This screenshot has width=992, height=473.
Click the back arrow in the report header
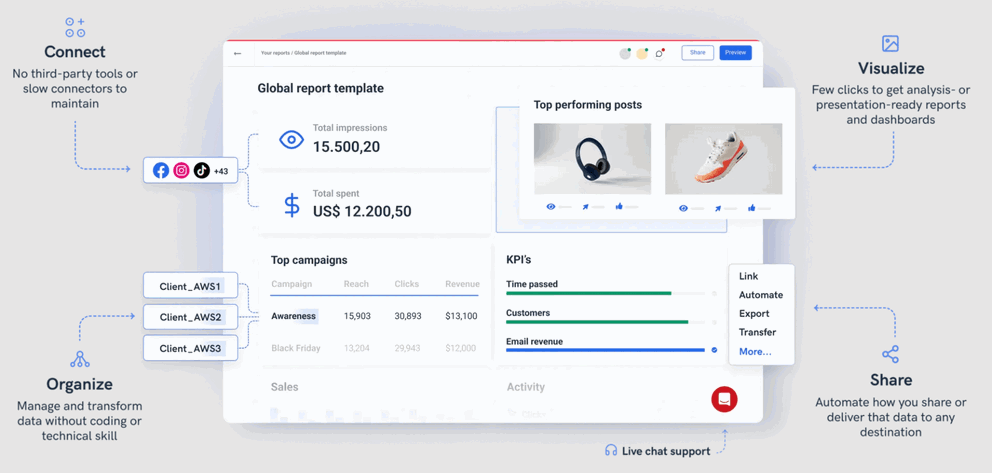point(237,53)
